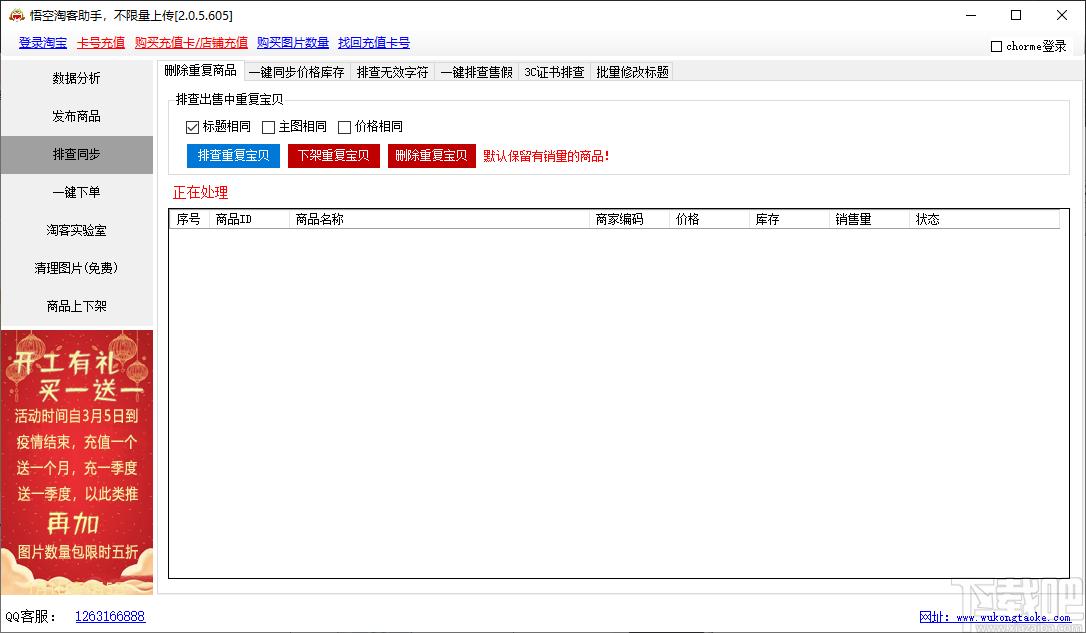
Task: Select the 3C证书排查 tab
Action: (x=554, y=72)
